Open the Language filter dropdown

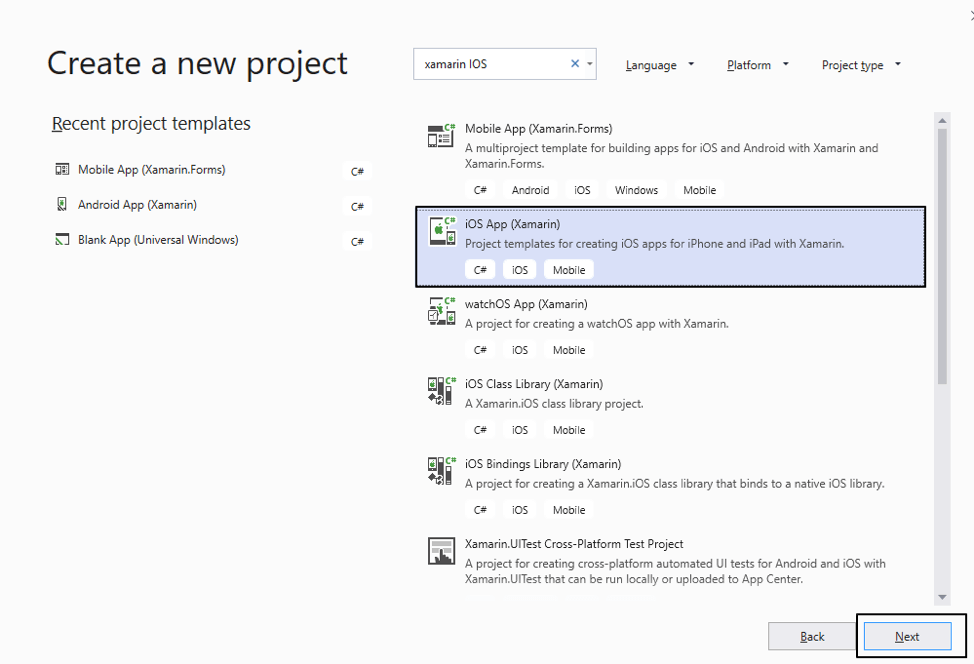point(659,64)
